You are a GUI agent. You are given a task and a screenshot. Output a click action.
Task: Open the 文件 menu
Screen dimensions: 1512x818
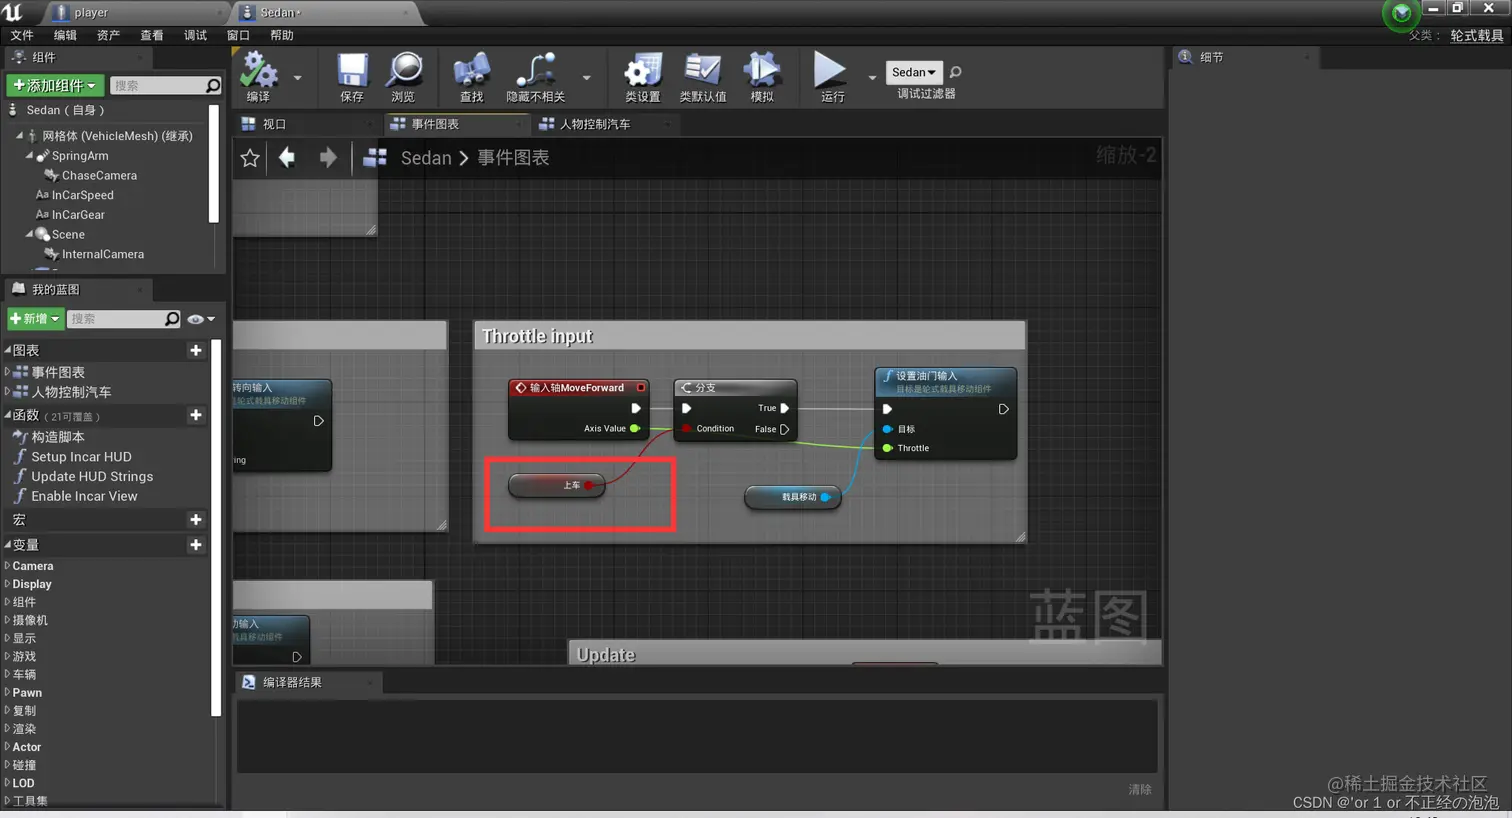22,35
